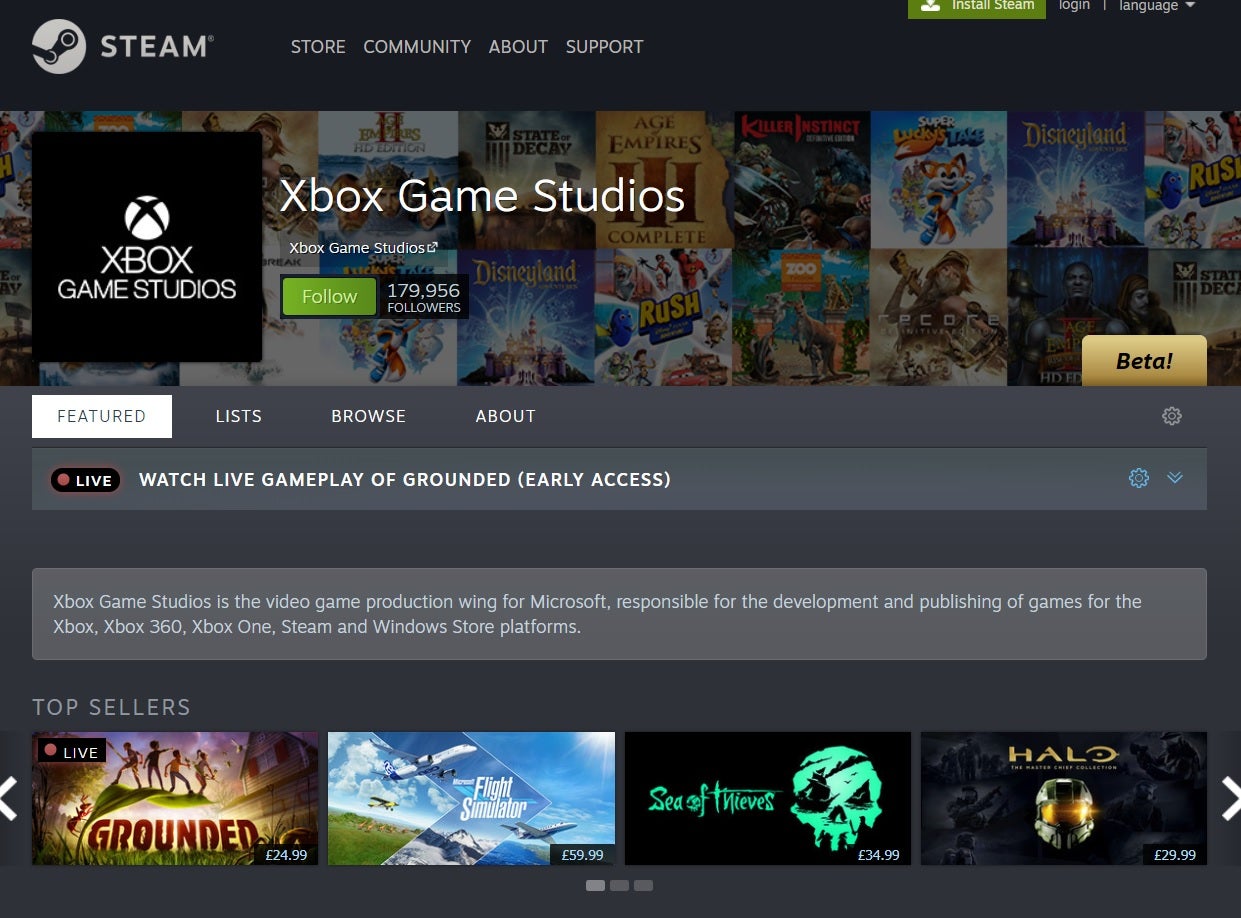Open the STORE menu
The image size is (1241, 918).
click(318, 47)
